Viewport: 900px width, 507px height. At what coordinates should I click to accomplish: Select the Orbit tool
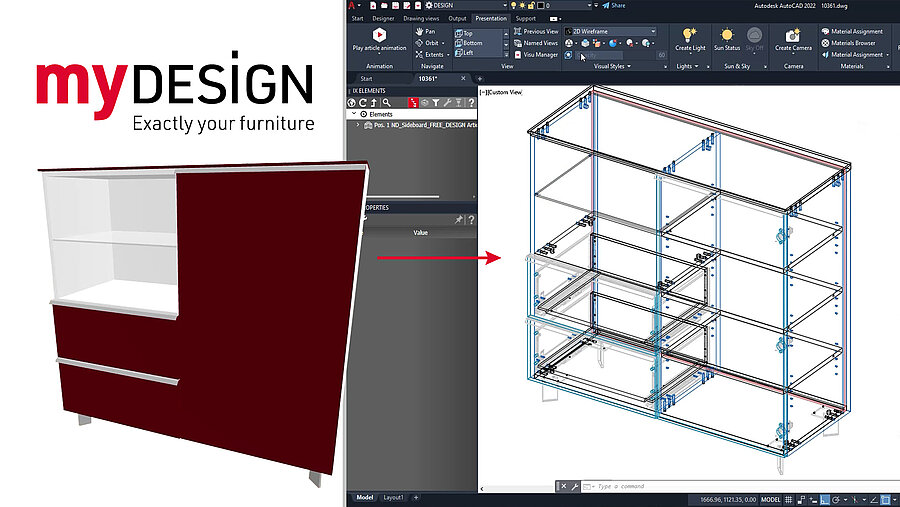point(427,43)
